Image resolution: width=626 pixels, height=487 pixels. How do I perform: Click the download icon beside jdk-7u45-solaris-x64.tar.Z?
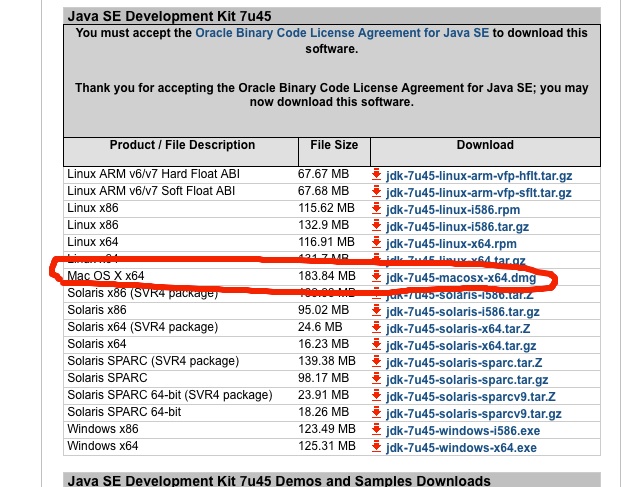376,328
